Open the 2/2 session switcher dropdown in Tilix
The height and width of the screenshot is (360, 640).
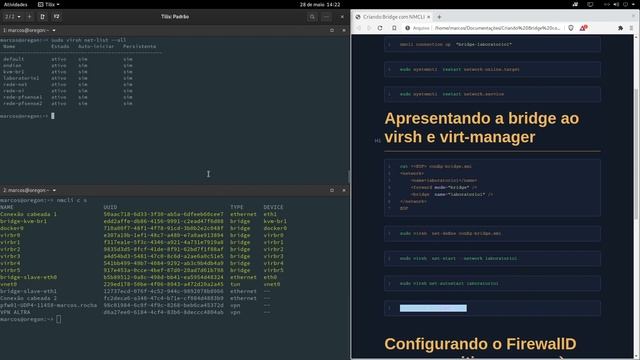tap(13, 17)
